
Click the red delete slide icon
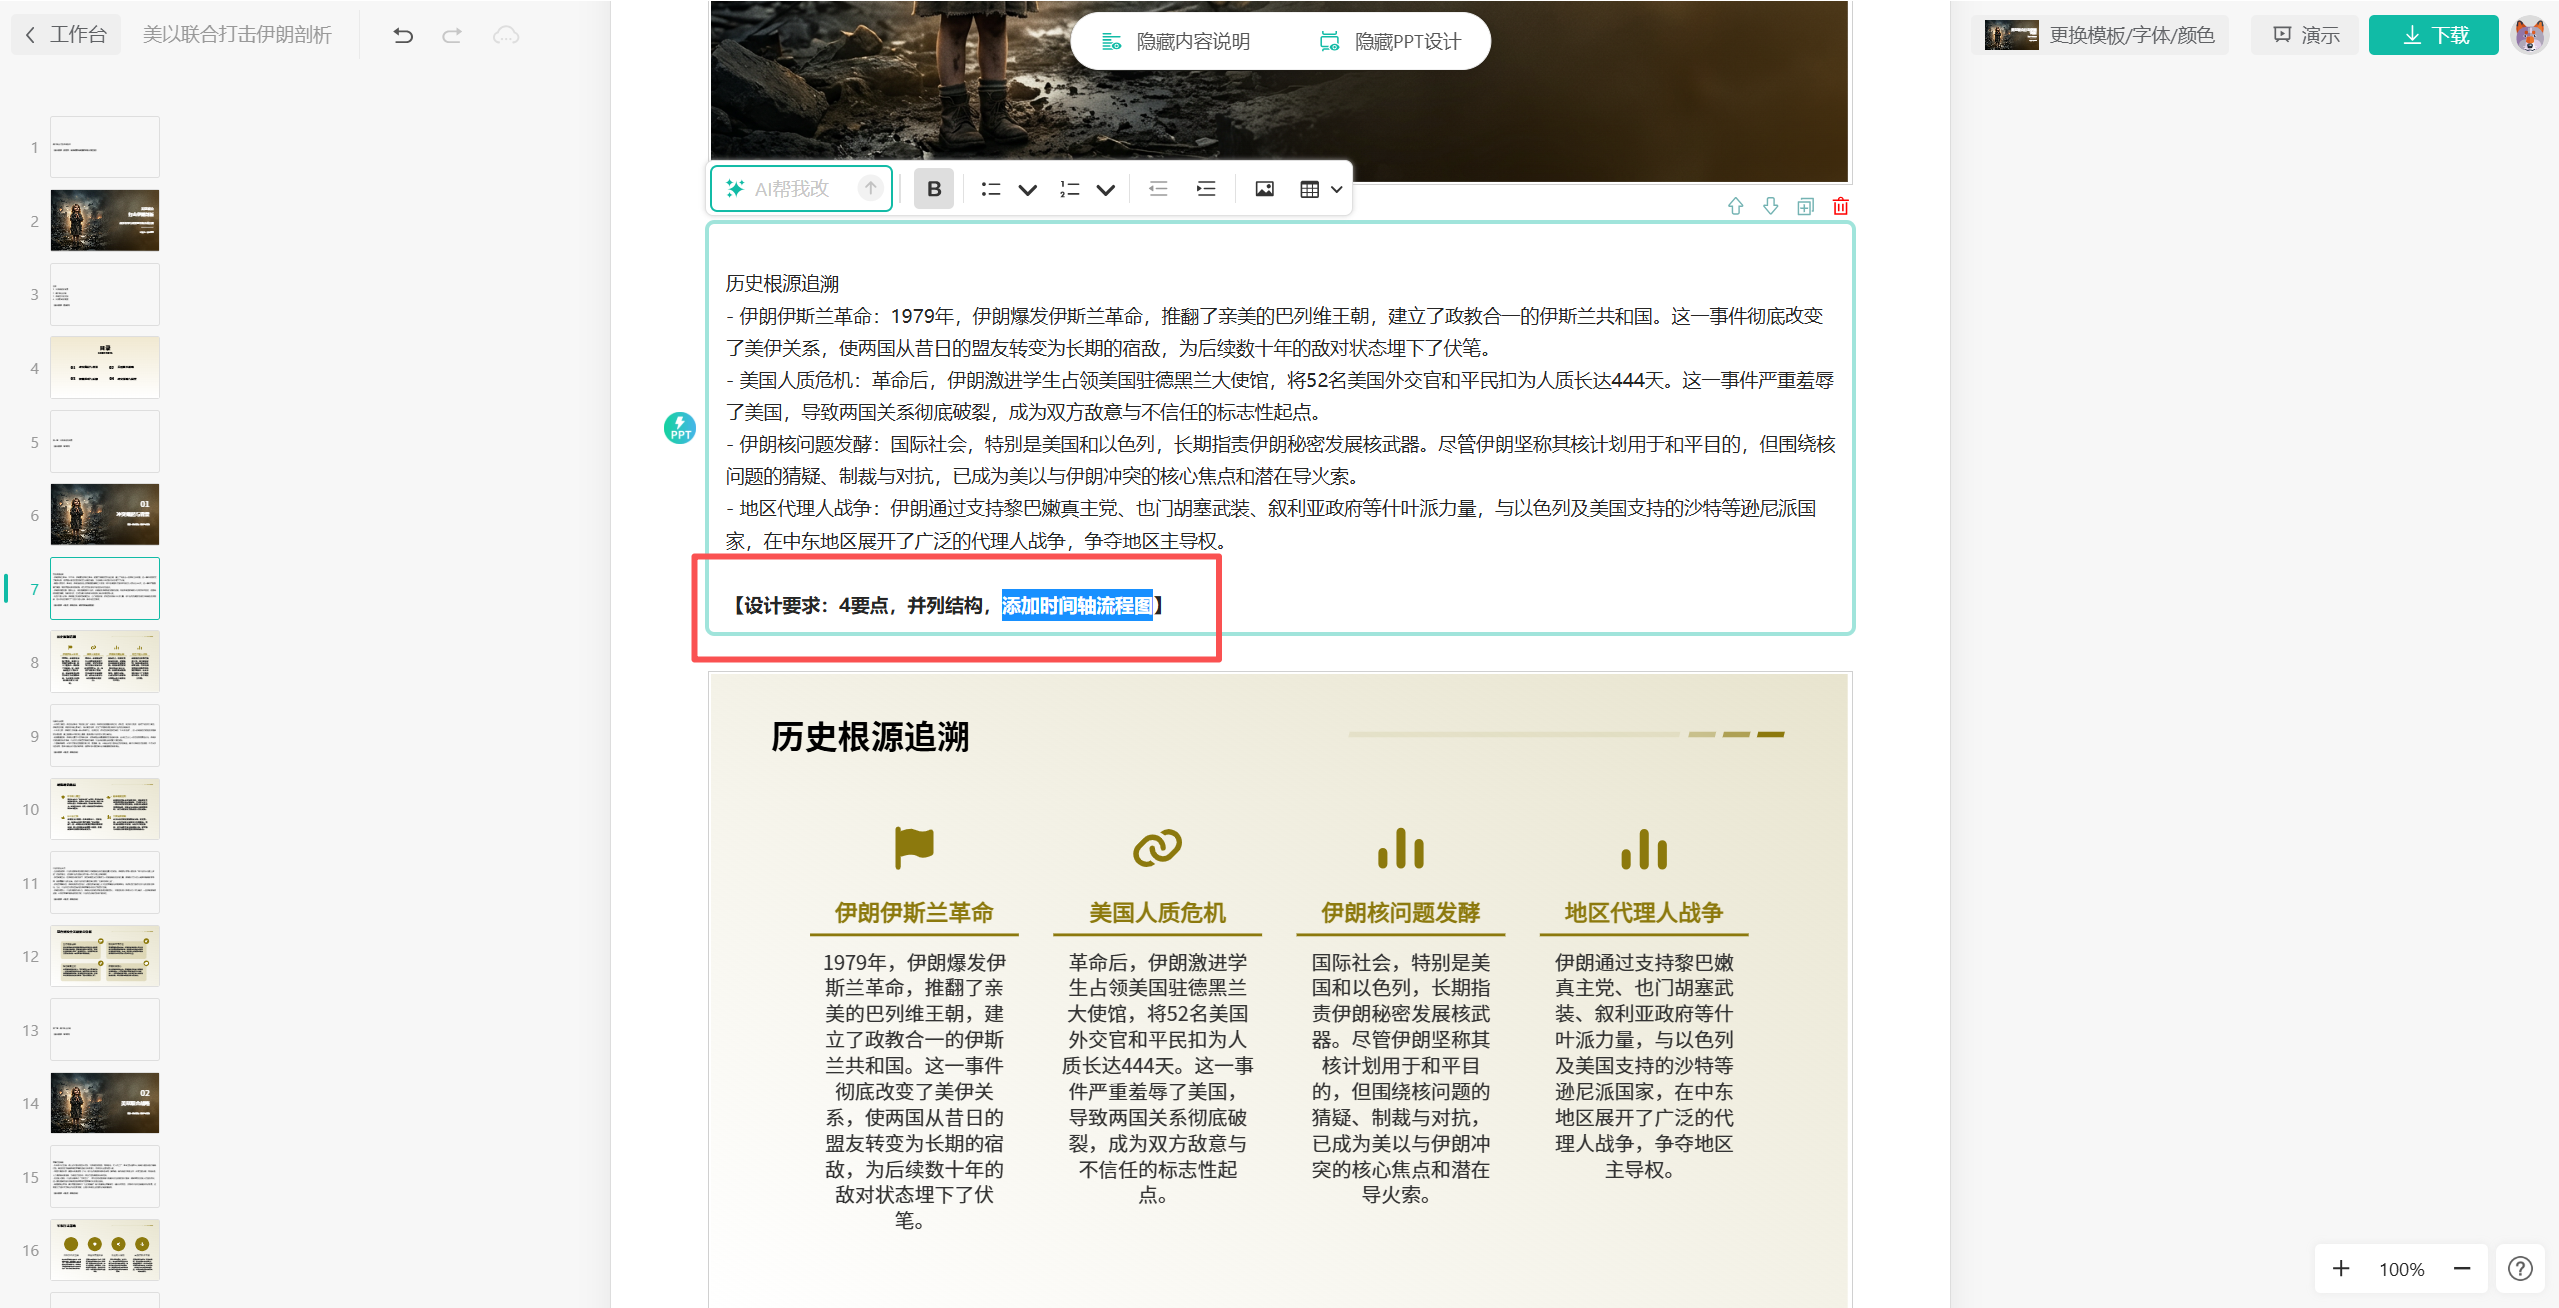click(1840, 206)
